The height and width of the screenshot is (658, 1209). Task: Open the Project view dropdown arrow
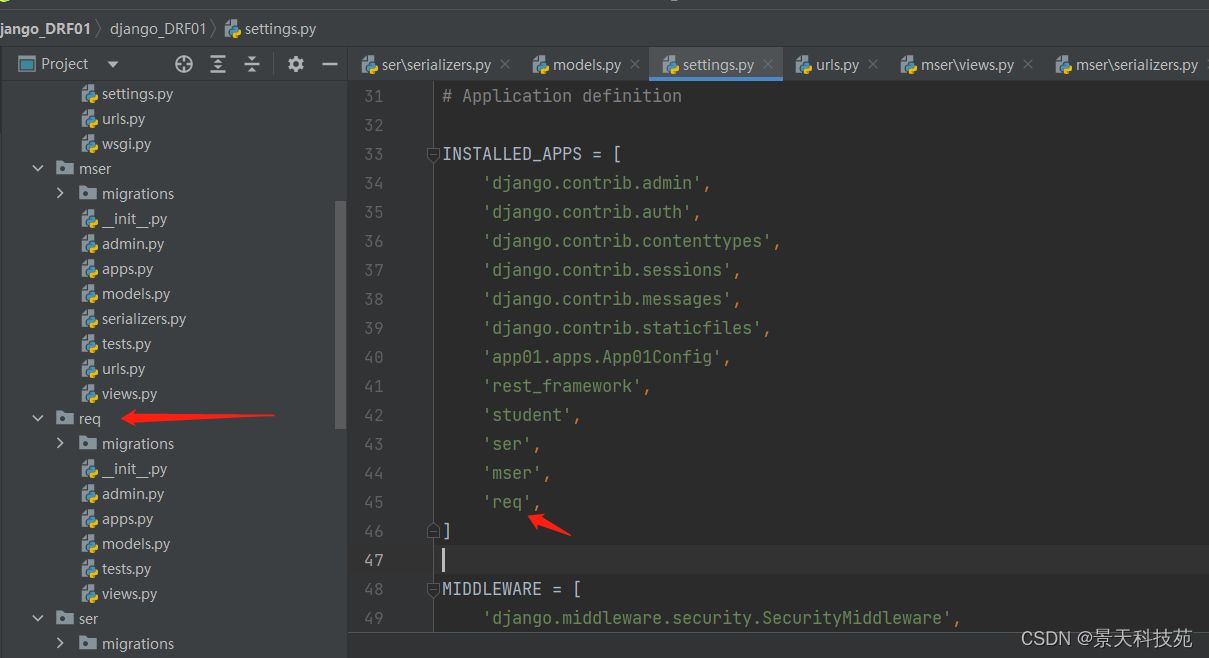click(112, 63)
